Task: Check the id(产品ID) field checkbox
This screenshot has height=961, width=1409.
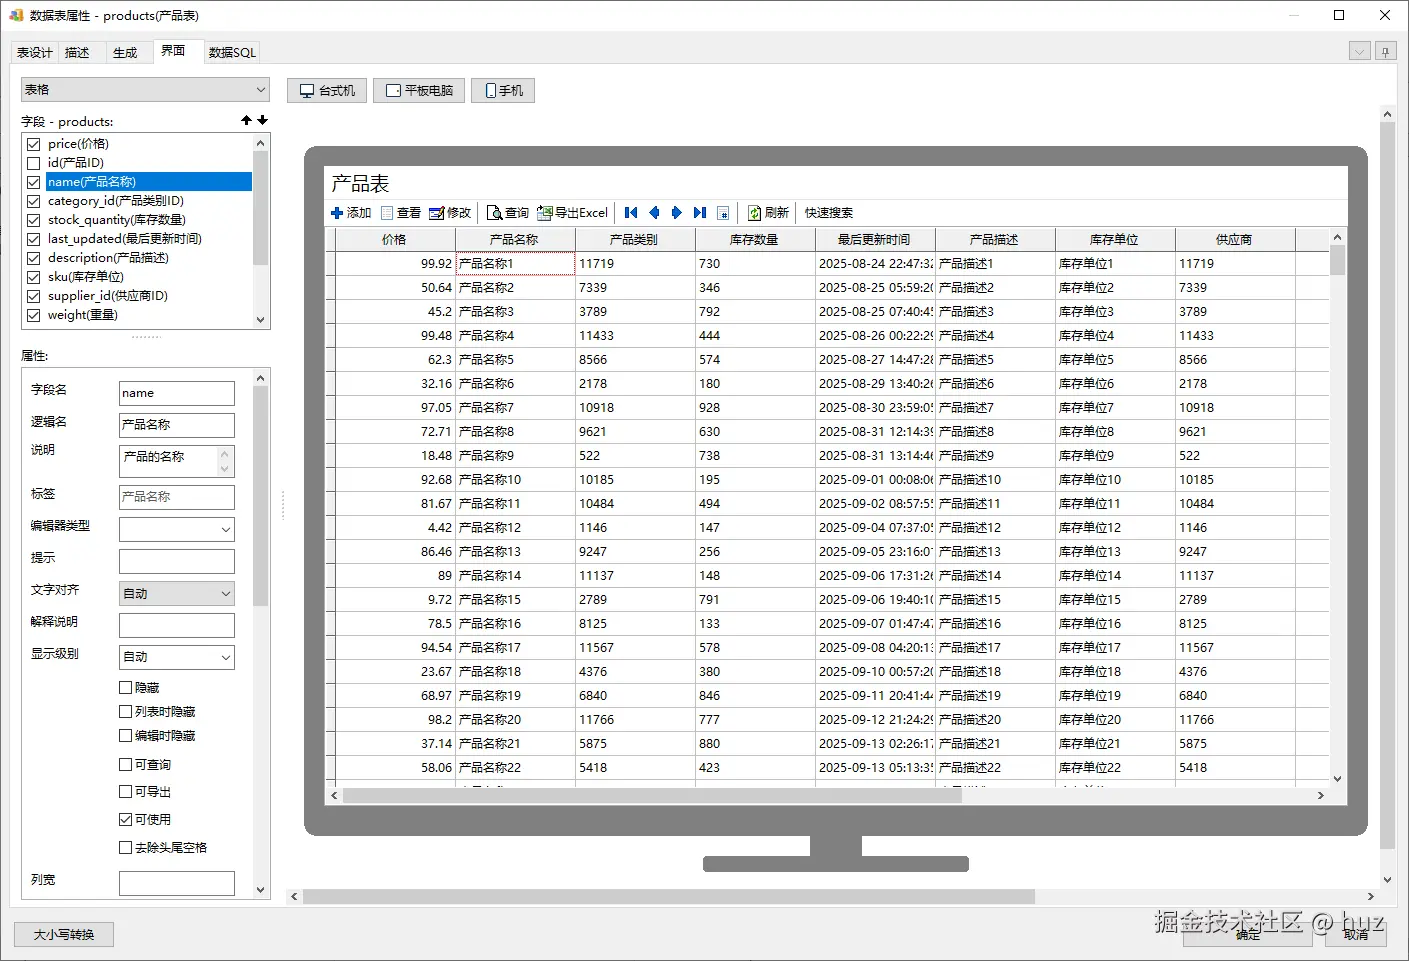Action: click(x=34, y=163)
